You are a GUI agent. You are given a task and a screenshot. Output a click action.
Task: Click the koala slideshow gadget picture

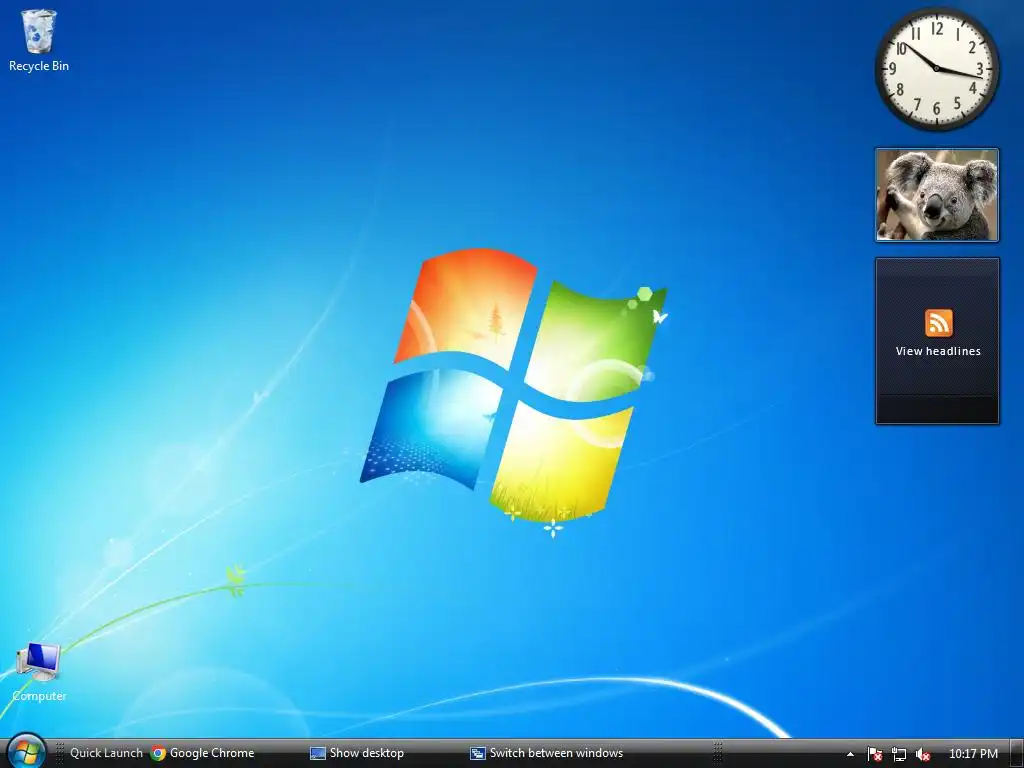coord(937,195)
